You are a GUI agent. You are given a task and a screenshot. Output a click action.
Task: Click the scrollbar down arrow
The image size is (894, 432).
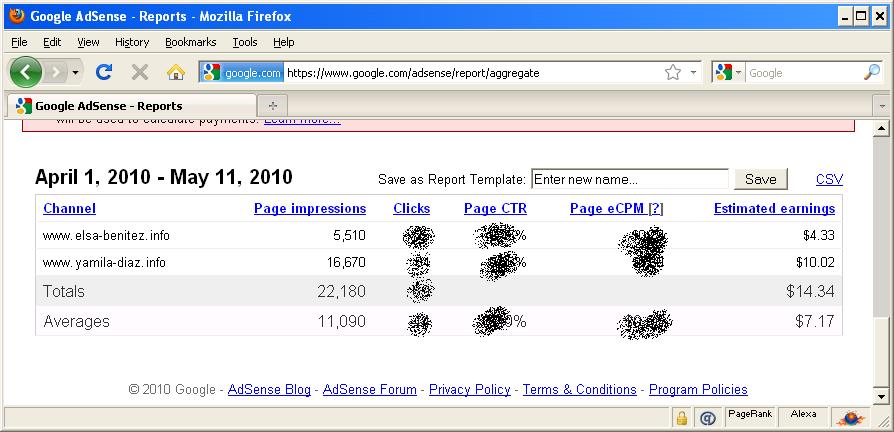click(881, 396)
